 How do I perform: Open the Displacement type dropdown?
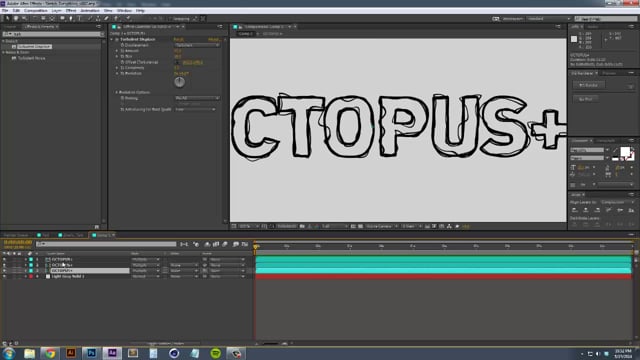[197, 45]
